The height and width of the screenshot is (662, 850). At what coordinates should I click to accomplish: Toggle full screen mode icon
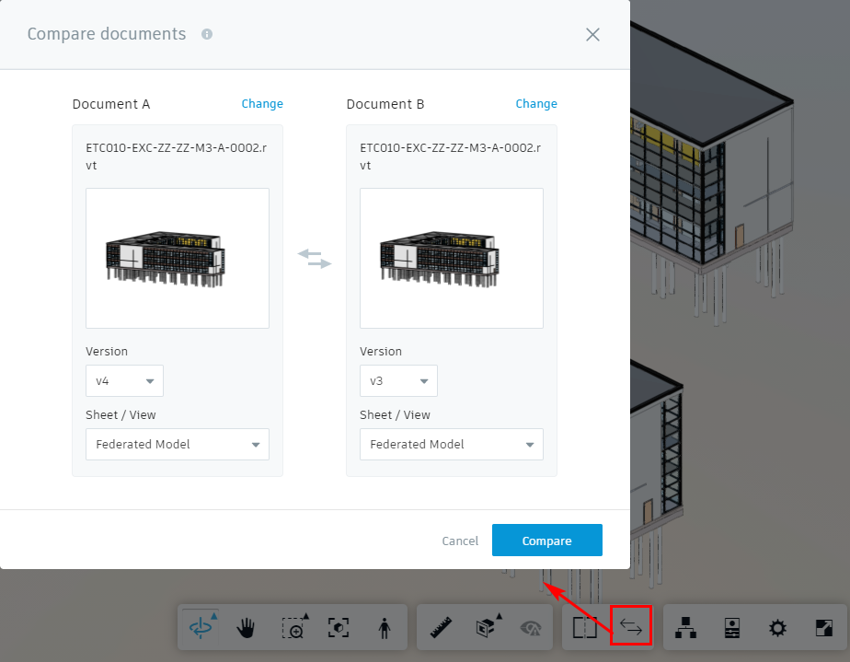coord(824,628)
